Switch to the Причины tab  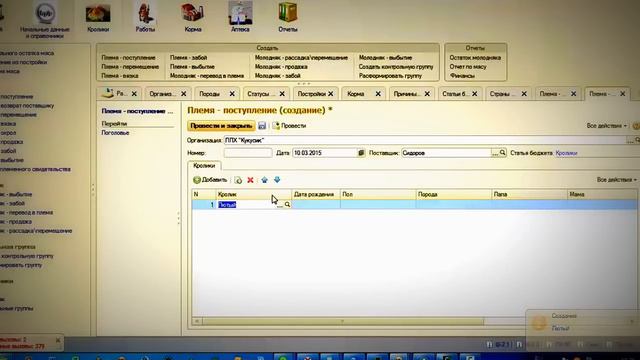point(407,94)
